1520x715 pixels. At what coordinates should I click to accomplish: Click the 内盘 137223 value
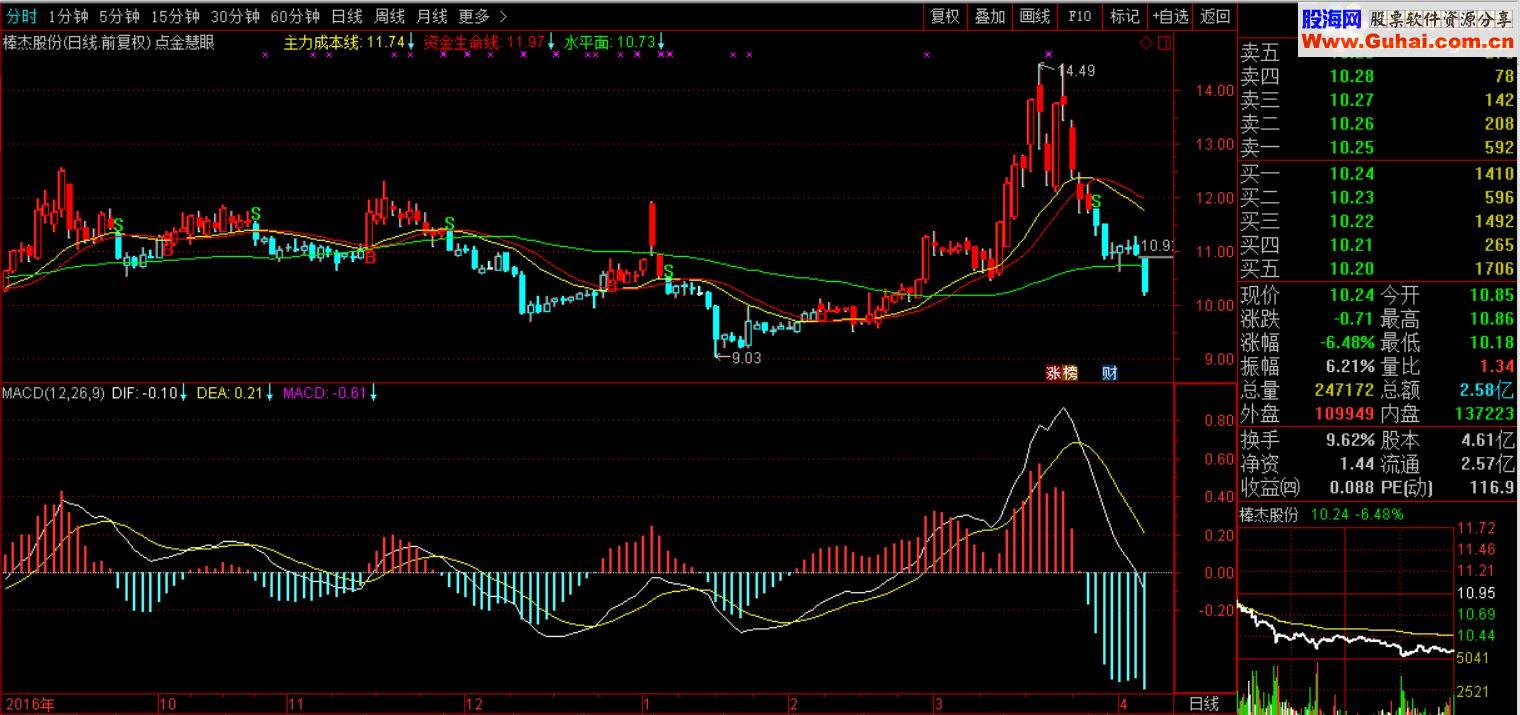(x=1484, y=414)
